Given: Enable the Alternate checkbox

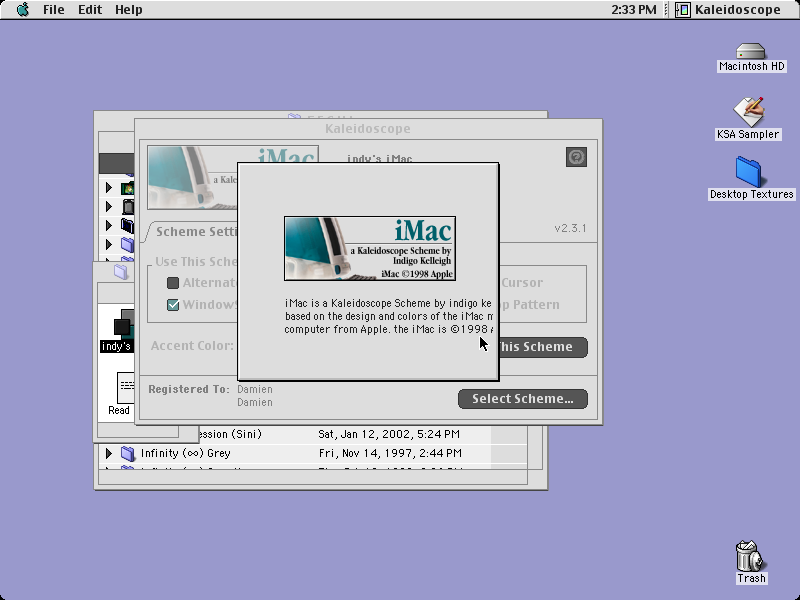Looking at the screenshot, I should point(173,283).
